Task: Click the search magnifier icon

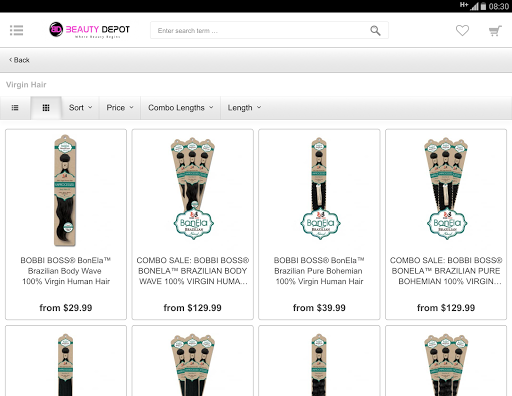Action: [x=375, y=31]
